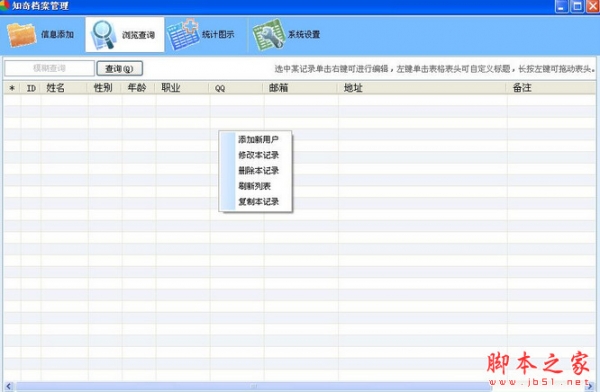The image size is (600, 392).
Task: Open the 系统设置 wrench icon
Action: coord(269,35)
